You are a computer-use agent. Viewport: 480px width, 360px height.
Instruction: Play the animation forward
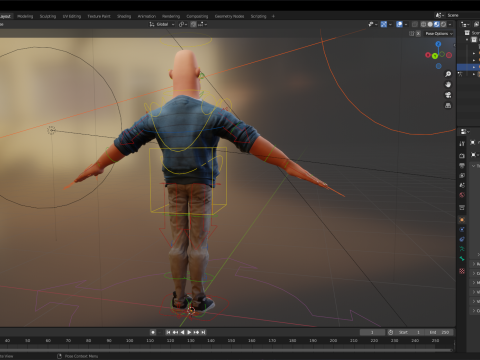189,332
